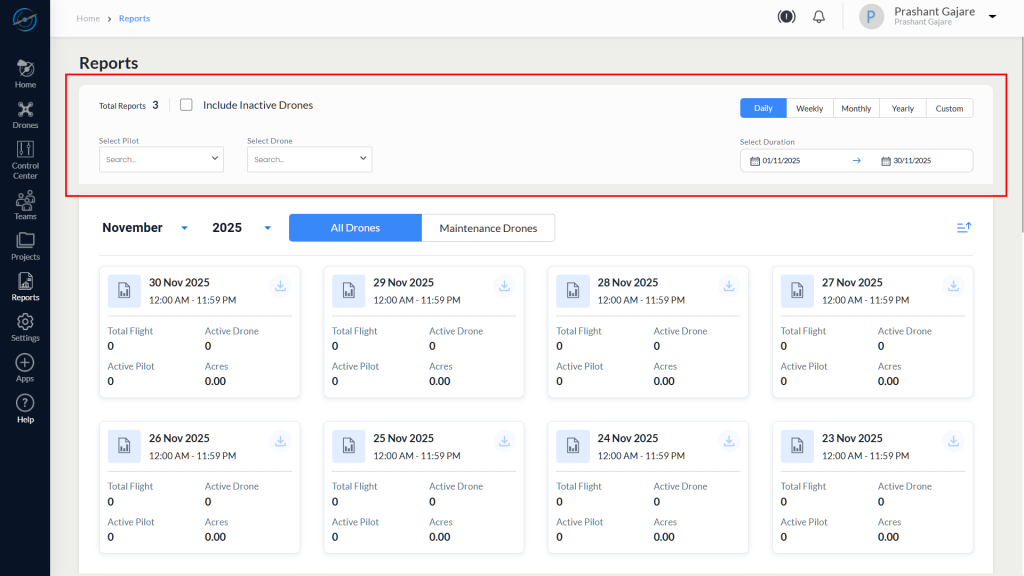Expand the Select Drone dropdown
This screenshot has width=1024, height=576.
[x=308, y=158]
